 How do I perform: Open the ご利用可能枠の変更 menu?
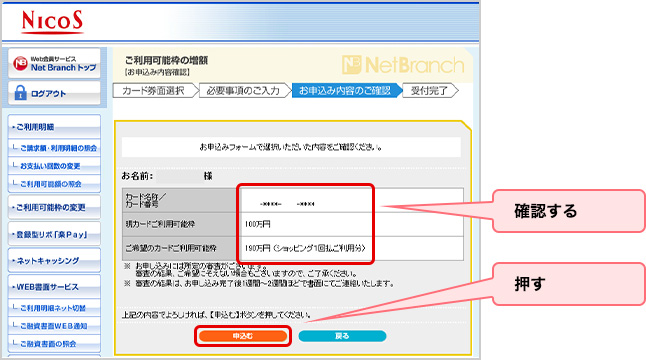coord(54,207)
